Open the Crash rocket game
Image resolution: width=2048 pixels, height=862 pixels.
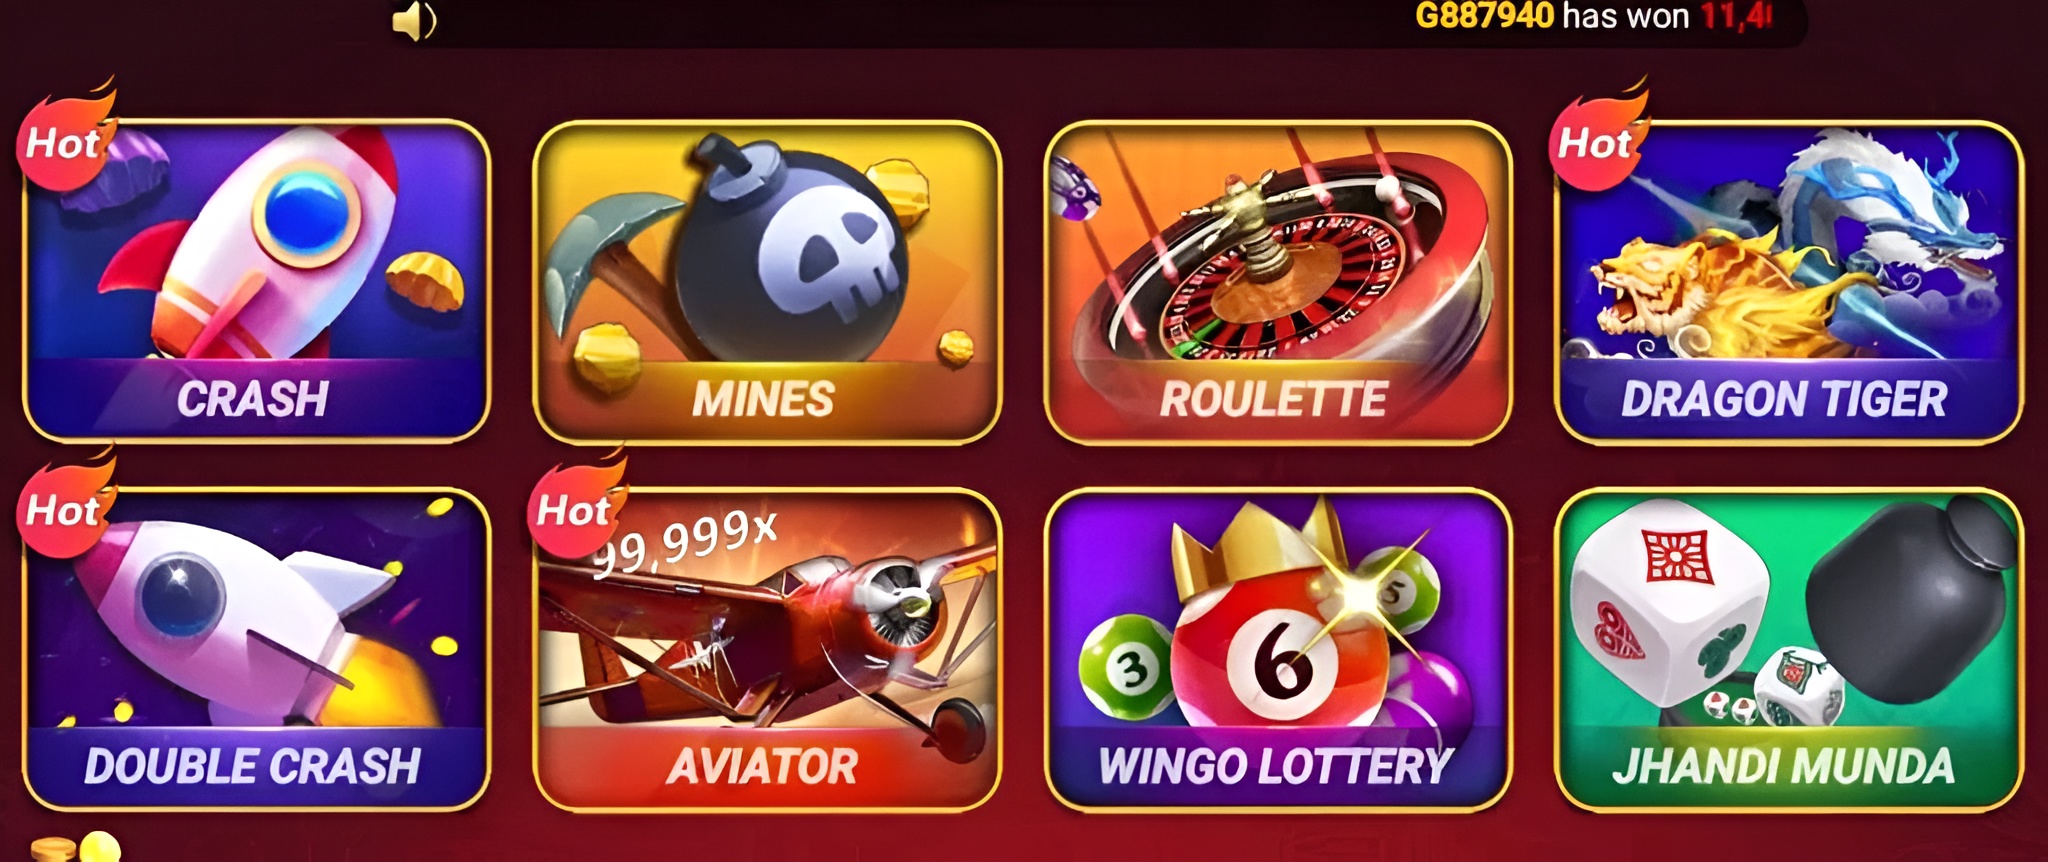pos(256,281)
